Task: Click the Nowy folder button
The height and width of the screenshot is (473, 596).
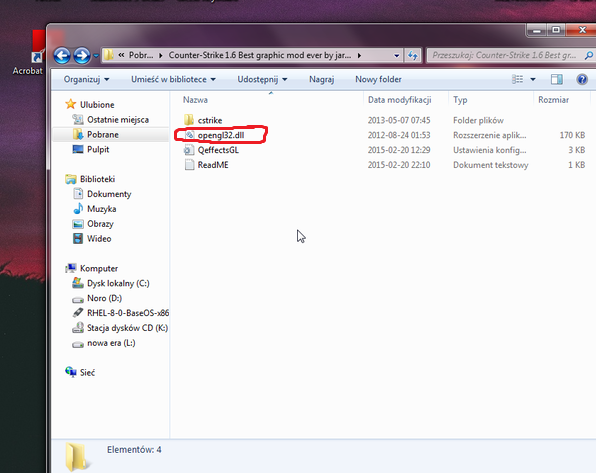Action: [378, 79]
